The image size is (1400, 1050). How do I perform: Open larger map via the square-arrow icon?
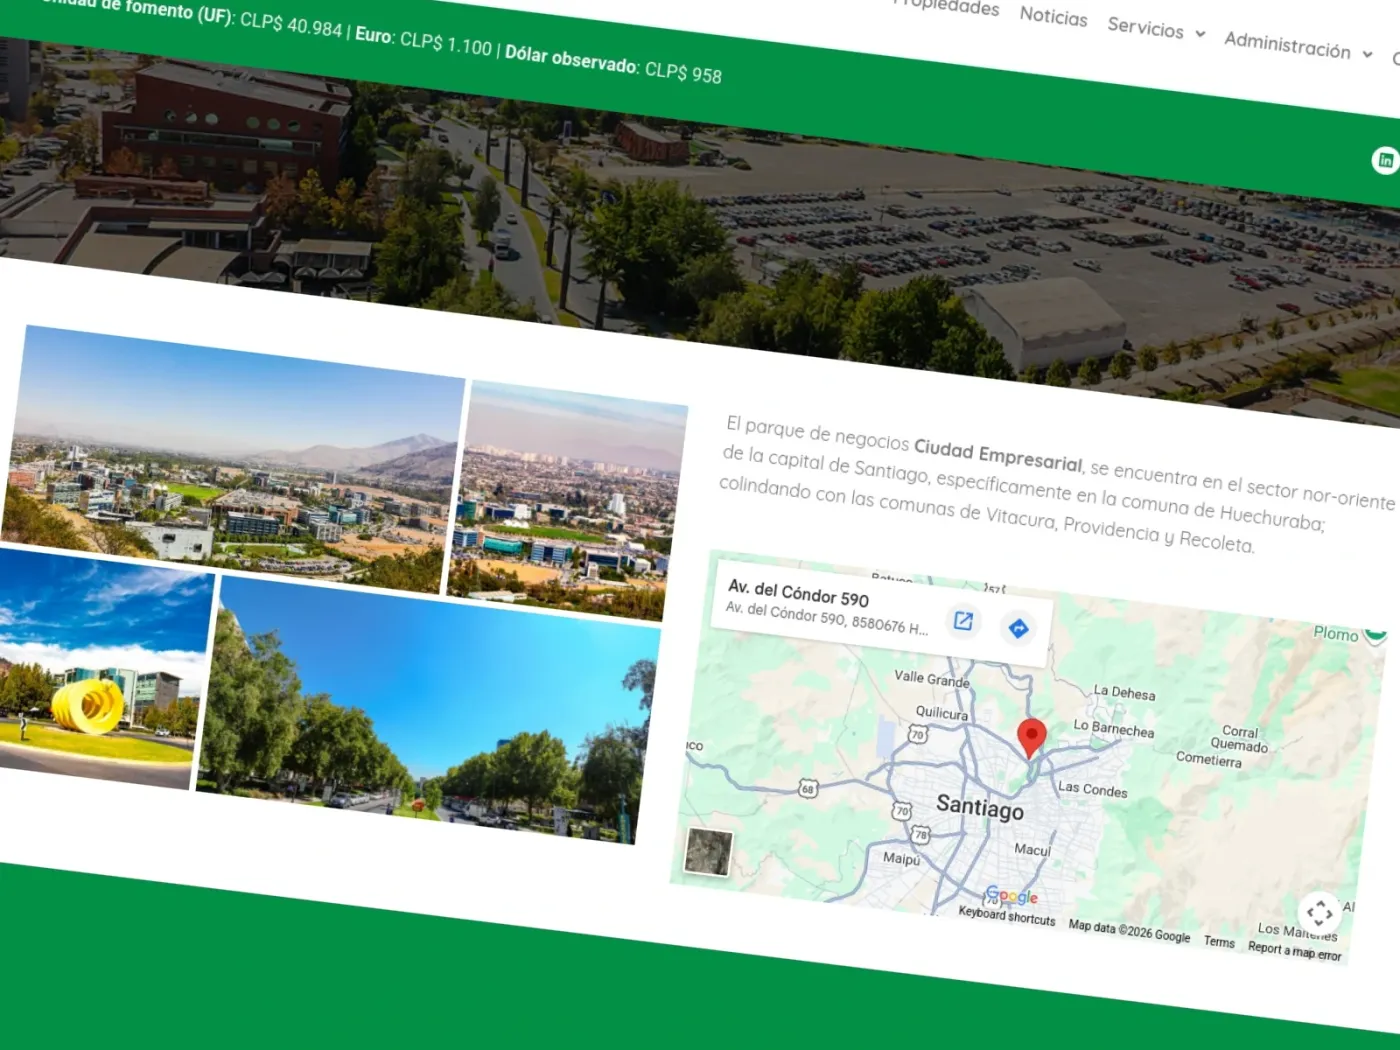pos(963,621)
